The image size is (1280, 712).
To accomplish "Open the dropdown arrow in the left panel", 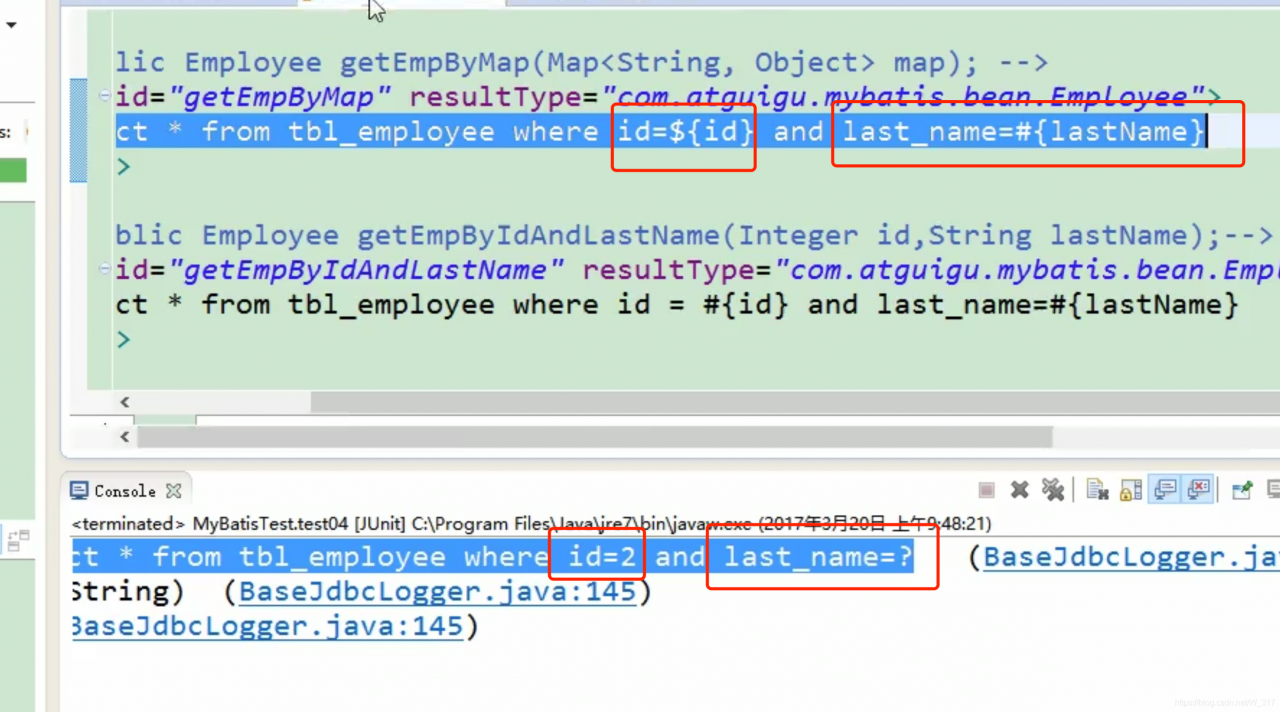I will 11,25.
